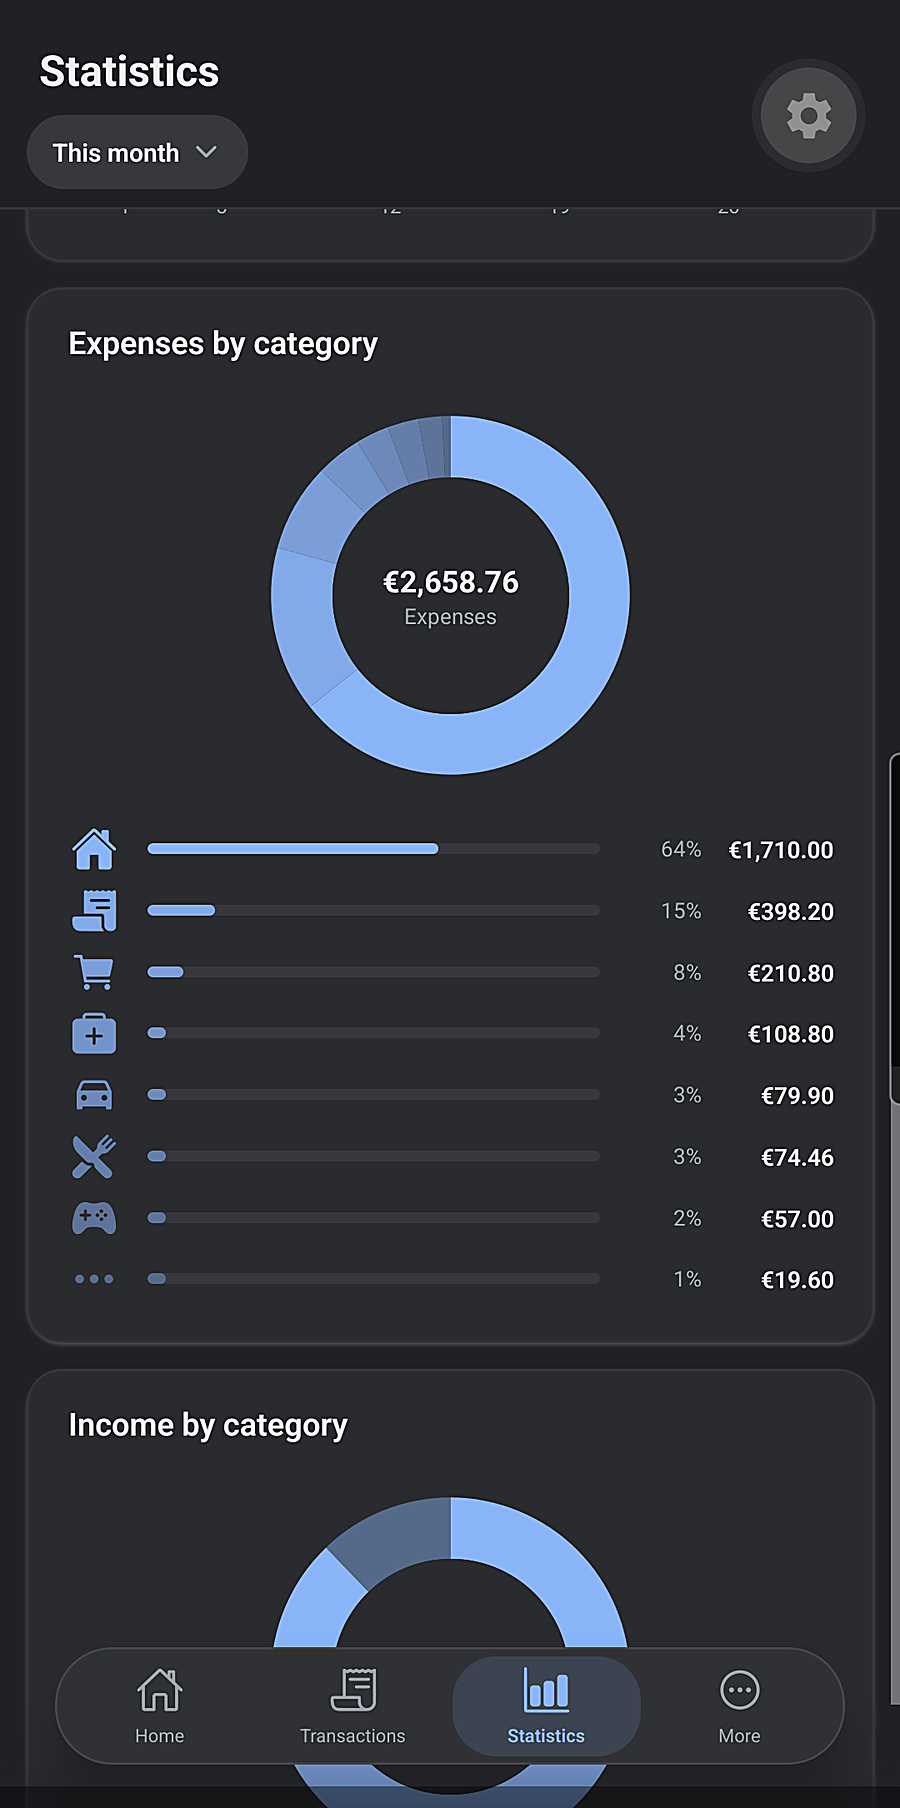The image size is (900, 1808).
Task: Click the housing category house icon
Action: click(x=94, y=849)
